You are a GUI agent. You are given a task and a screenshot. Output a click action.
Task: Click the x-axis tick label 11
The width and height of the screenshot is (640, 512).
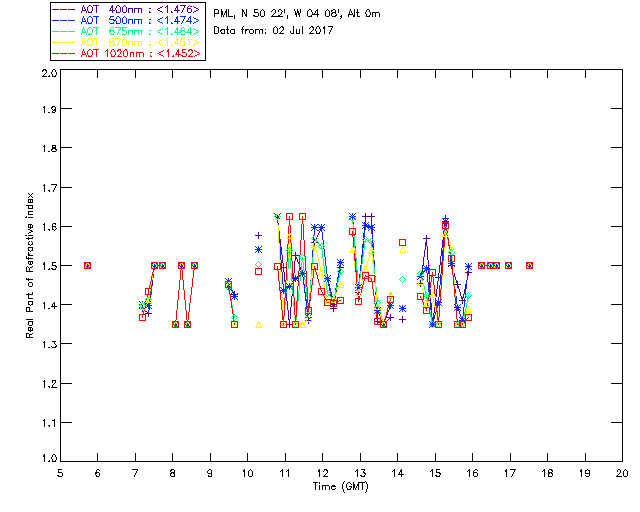click(x=285, y=473)
